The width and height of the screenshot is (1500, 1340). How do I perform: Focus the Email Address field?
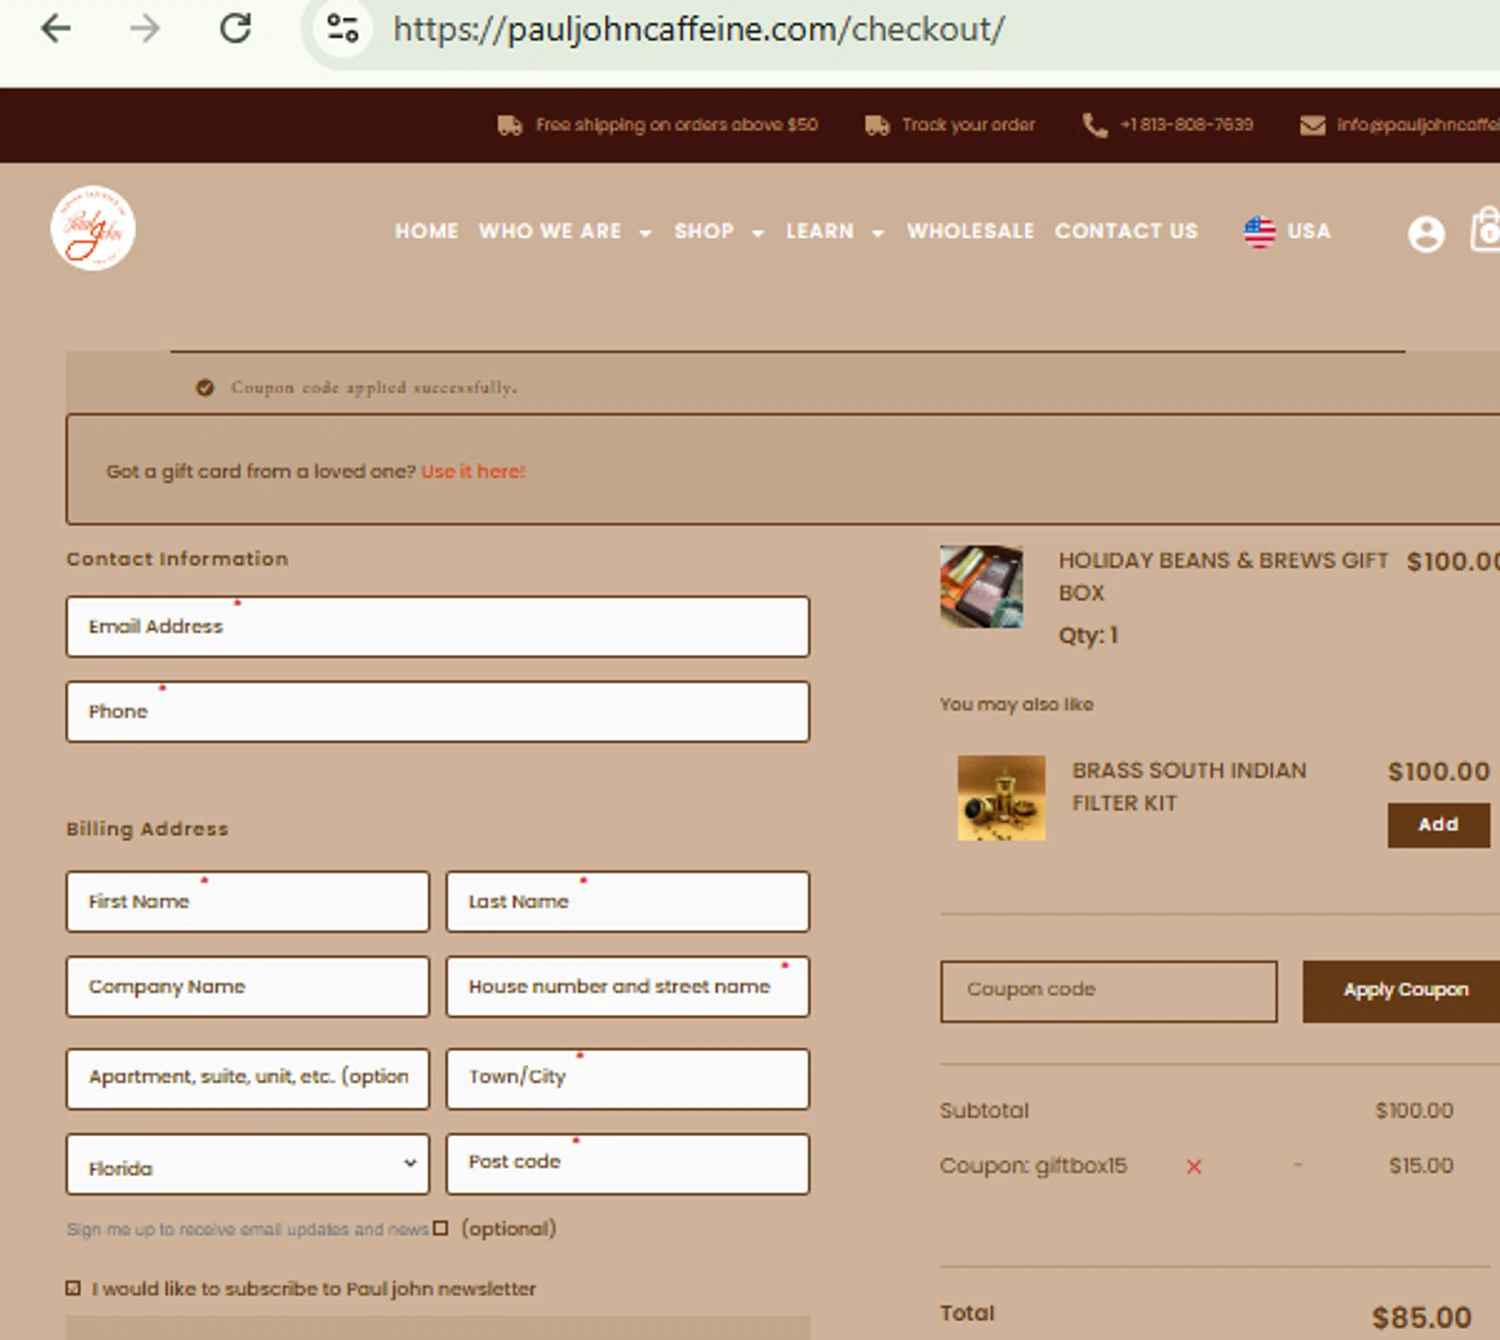(438, 627)
